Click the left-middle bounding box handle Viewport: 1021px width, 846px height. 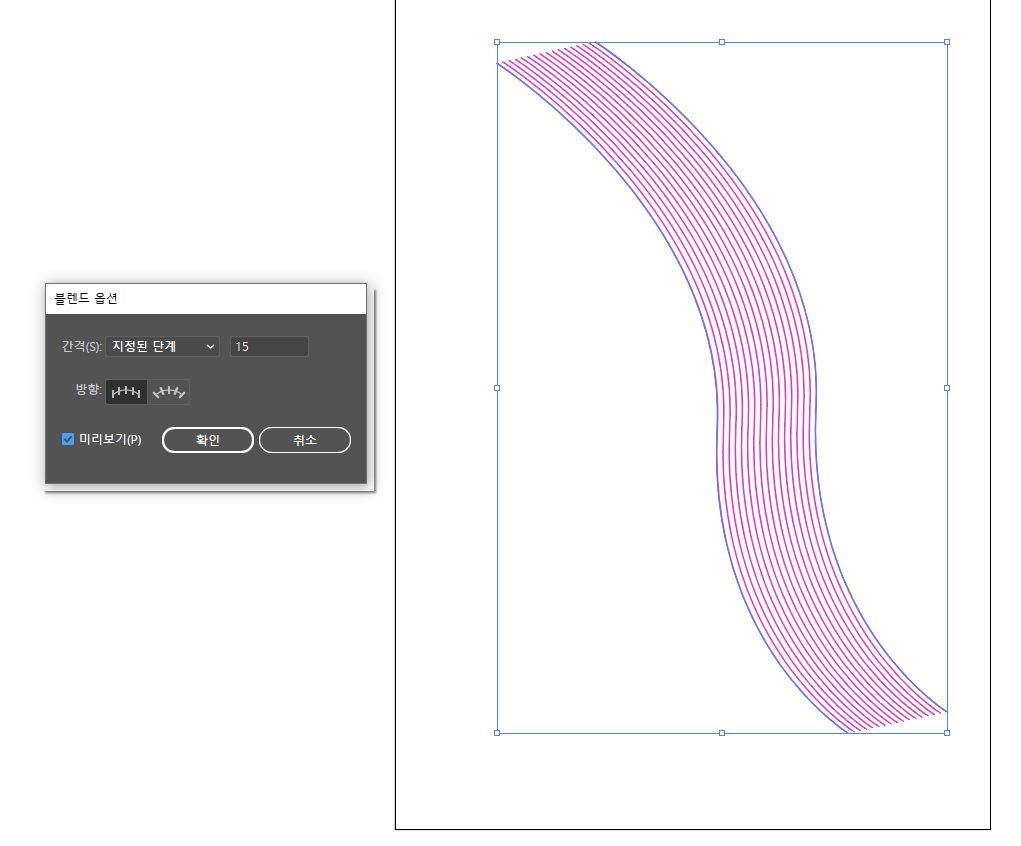coord(497,388)
